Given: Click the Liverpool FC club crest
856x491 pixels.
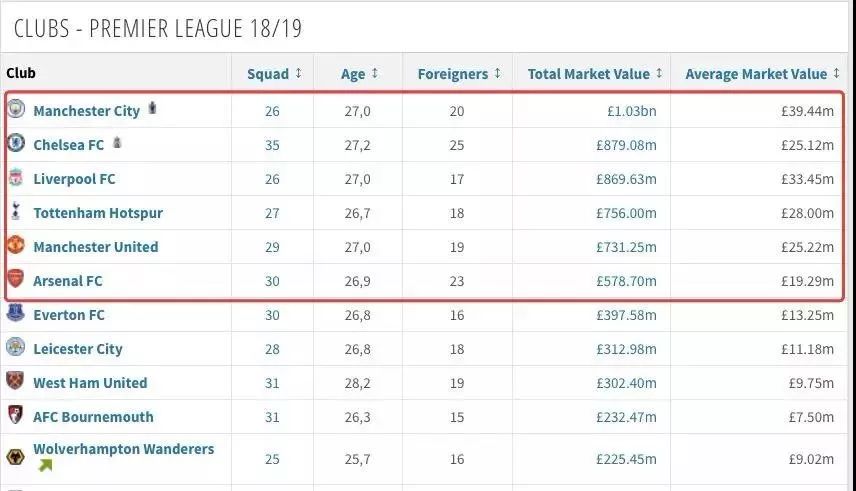Looking at the screenshot, I should 15,178.
